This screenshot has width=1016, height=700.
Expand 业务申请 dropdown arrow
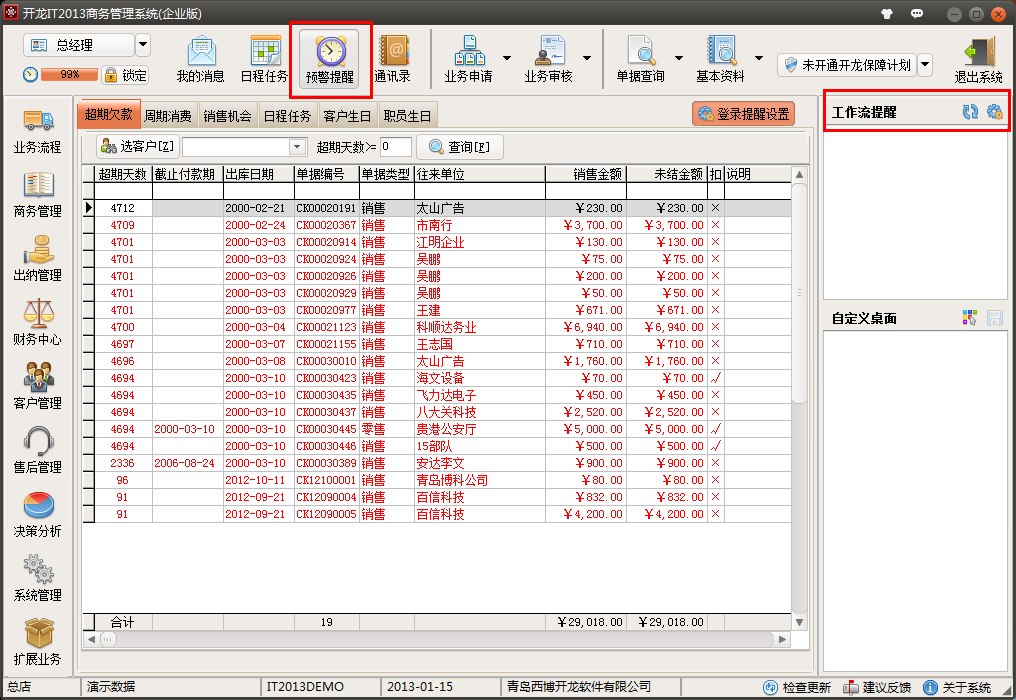pyautogui.click(x=507, y=58)
